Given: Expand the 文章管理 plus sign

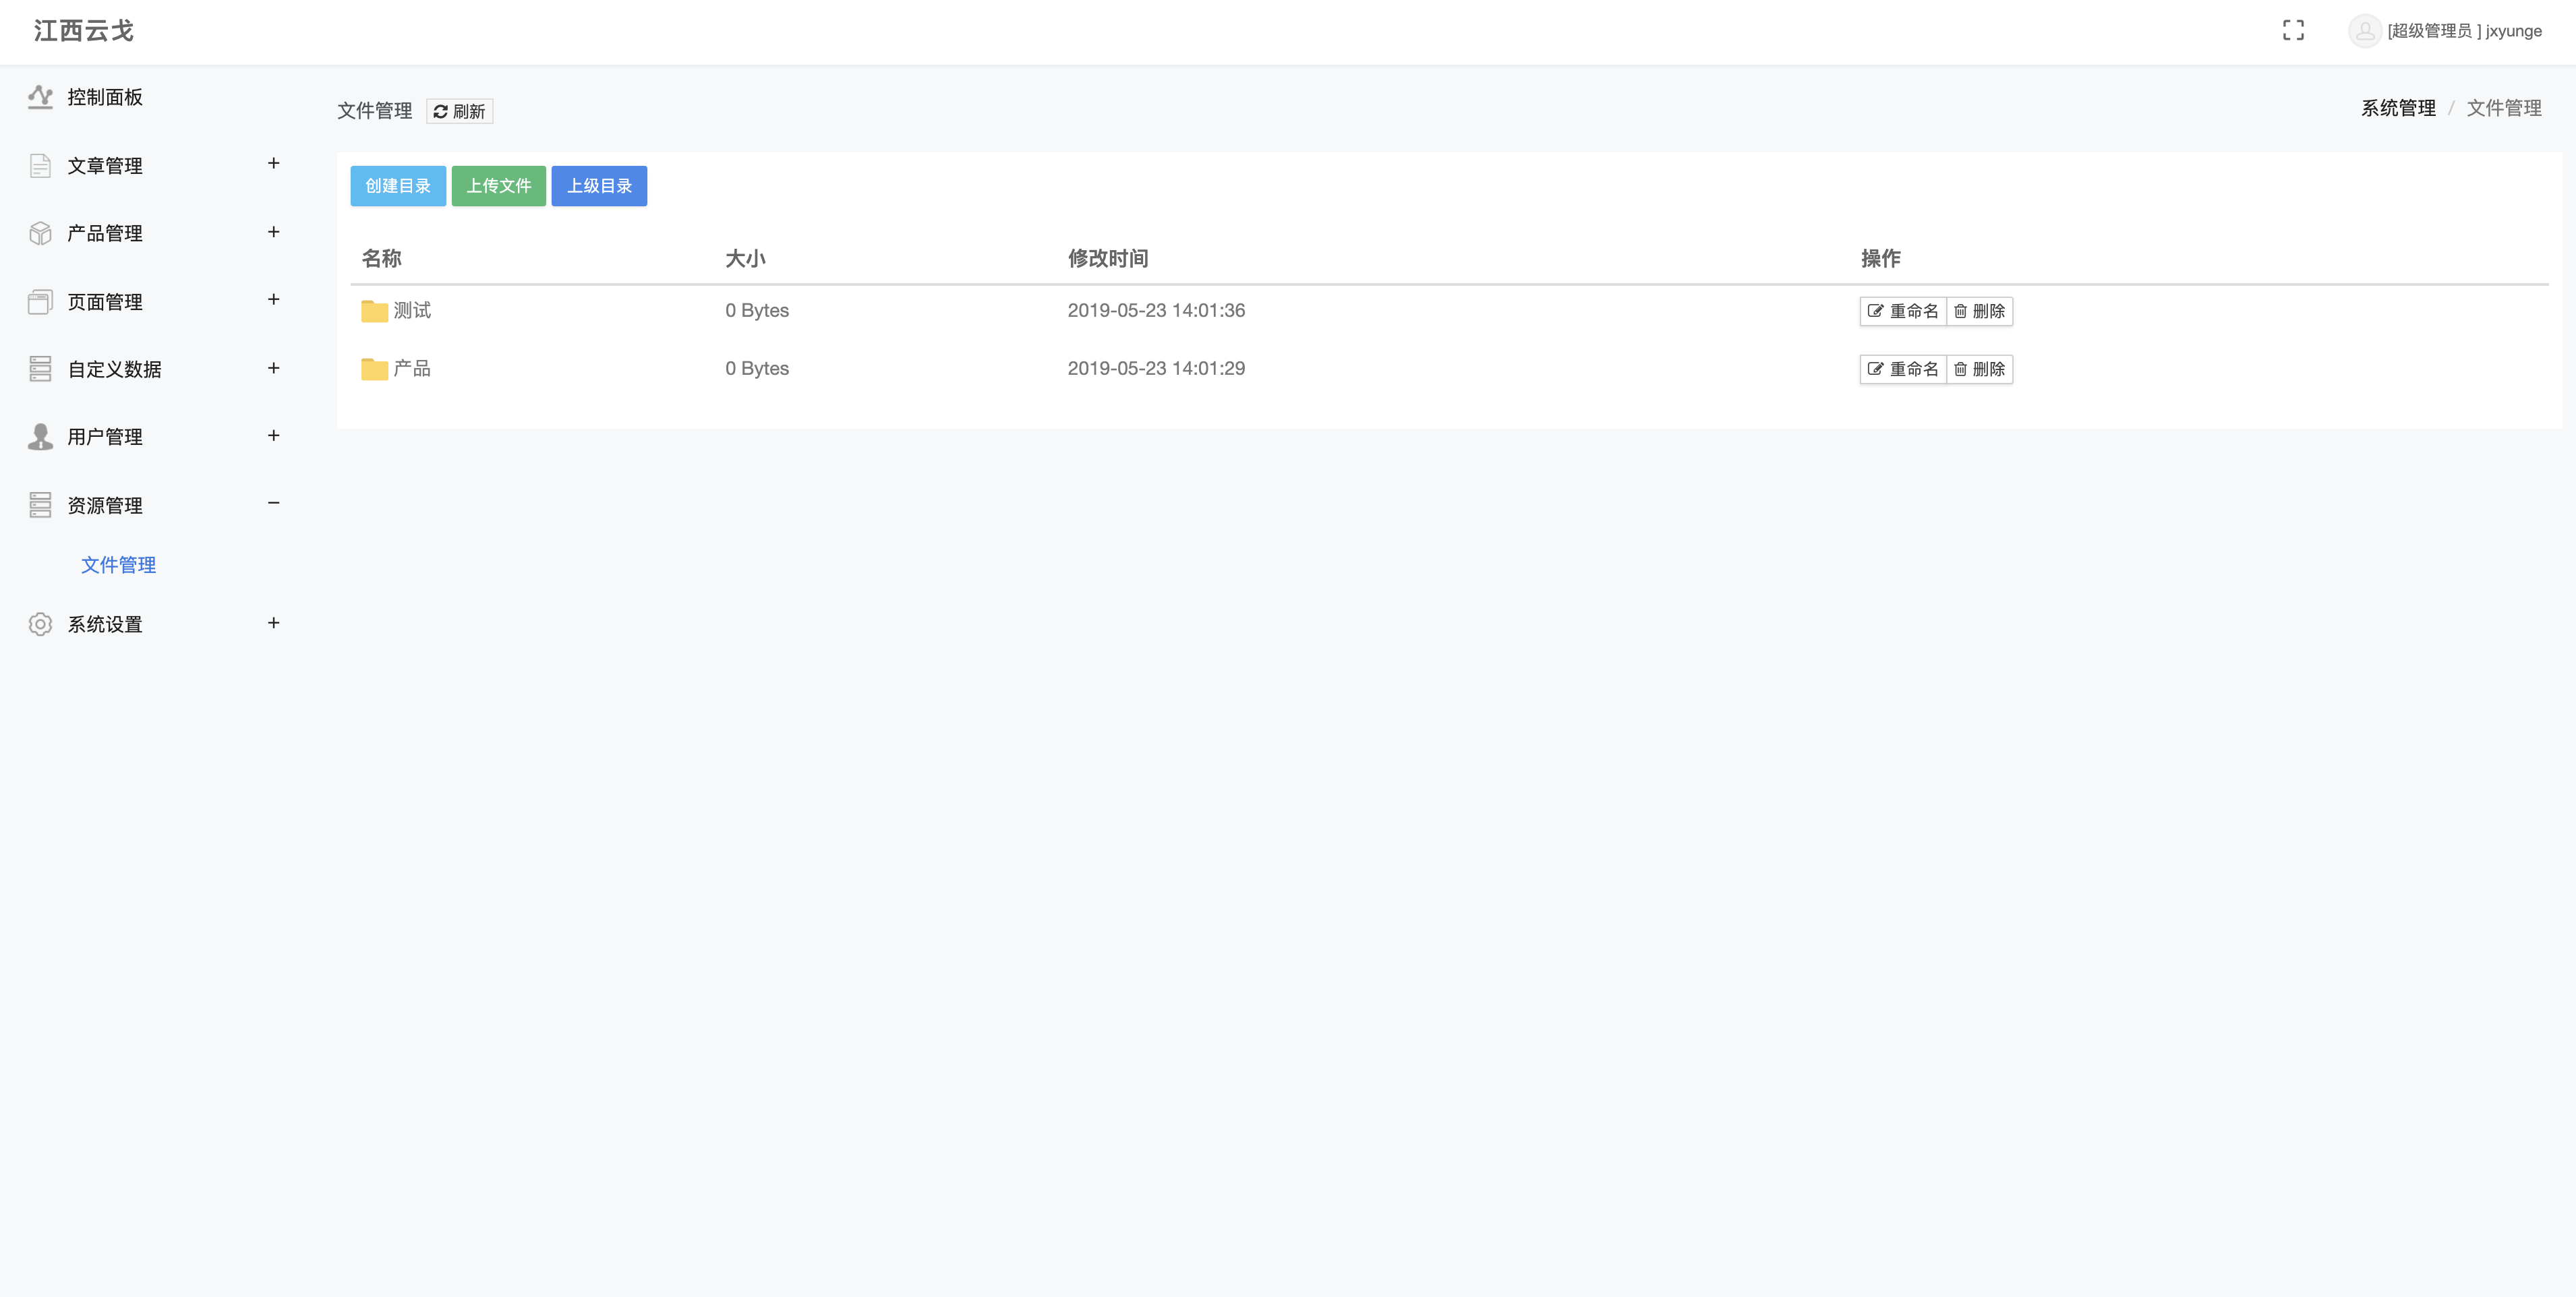Looking at the screenshot, I should click(x=273, y=163).
